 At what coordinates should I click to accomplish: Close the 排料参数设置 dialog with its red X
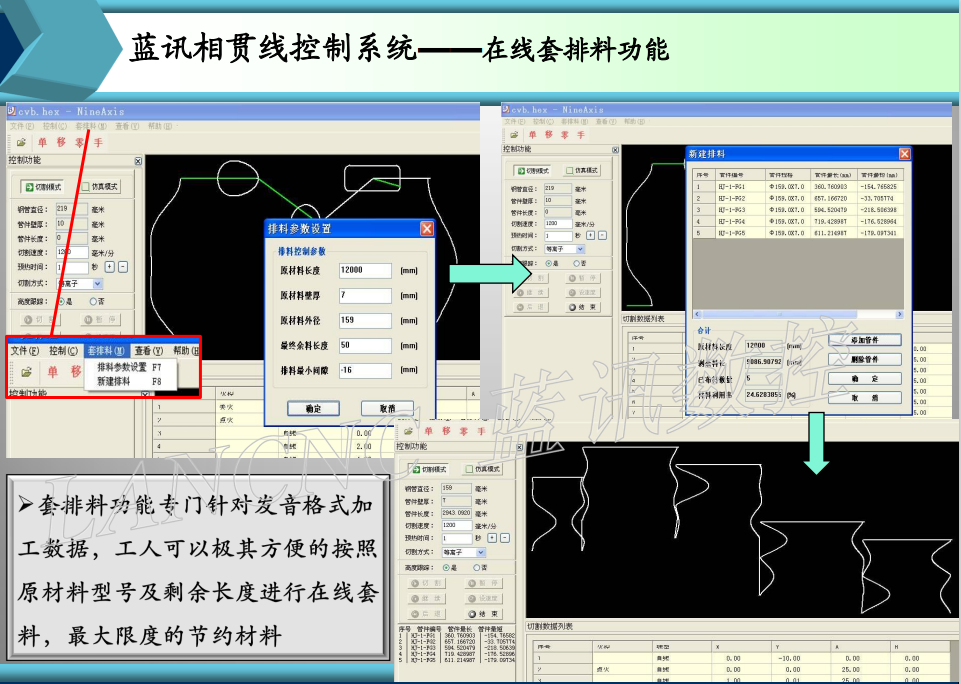pos(427,228)
